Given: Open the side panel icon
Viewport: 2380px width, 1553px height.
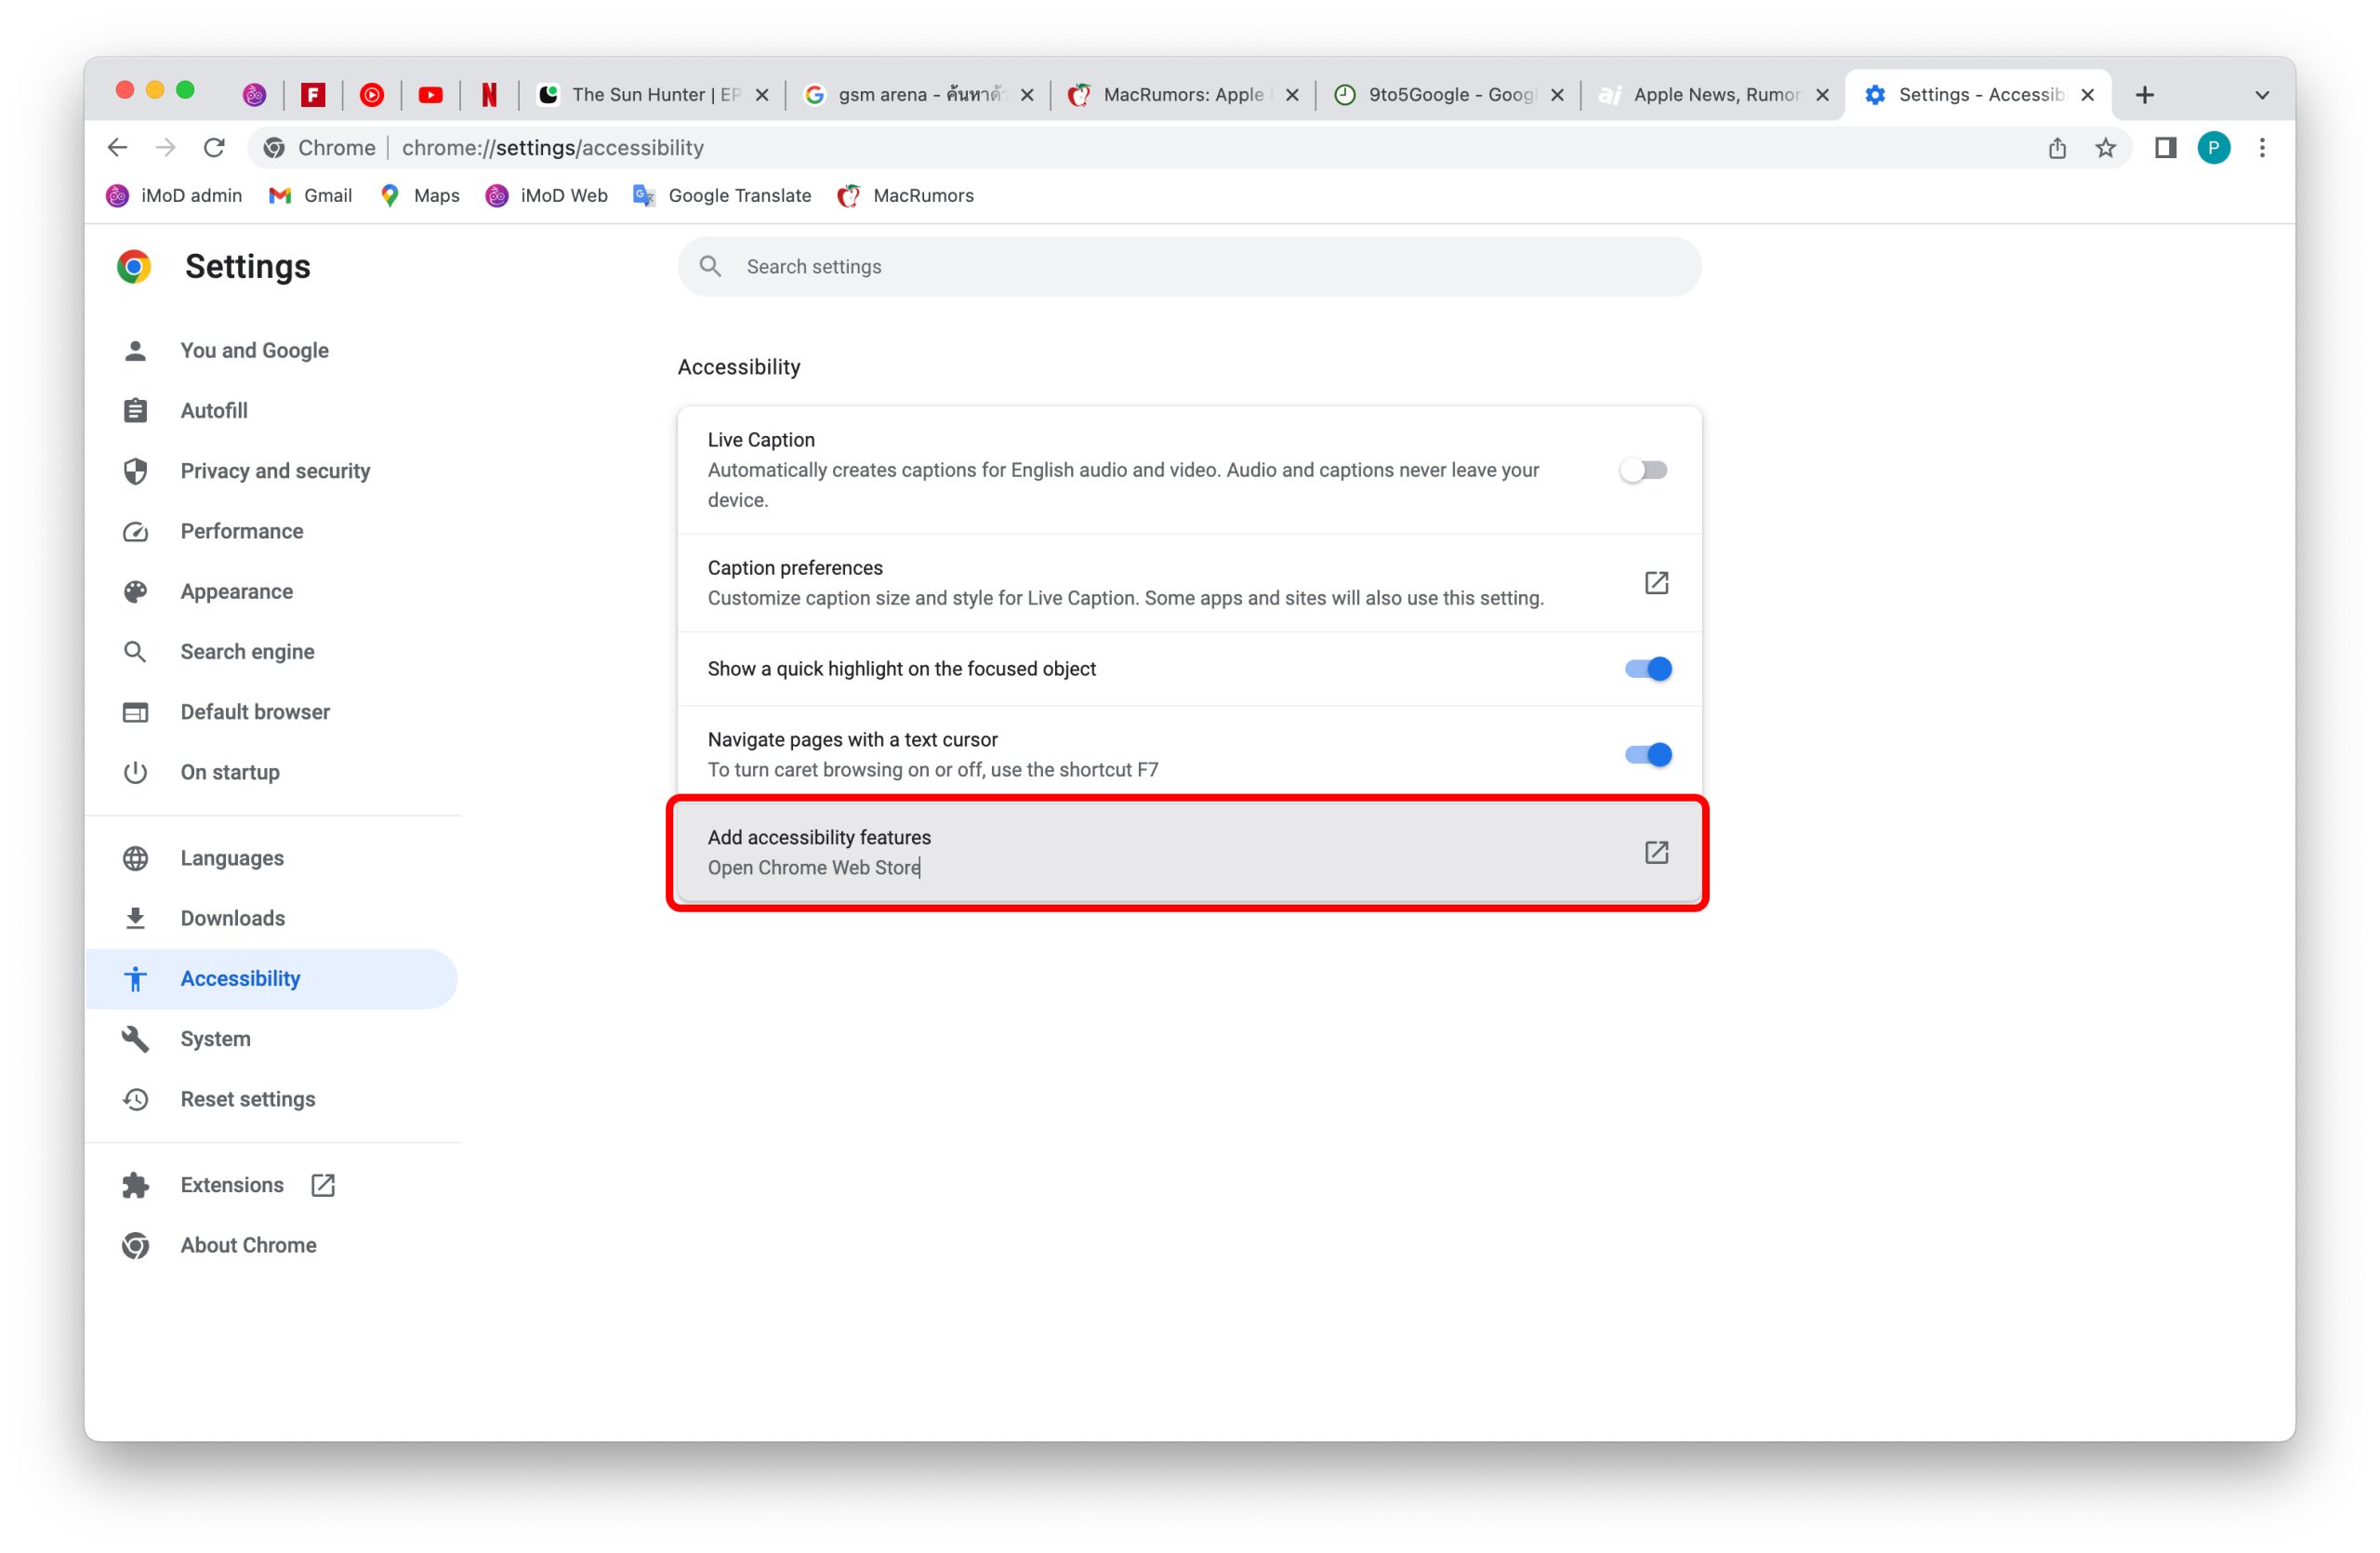Looking at the screenshot, I should click(2165, 148).
